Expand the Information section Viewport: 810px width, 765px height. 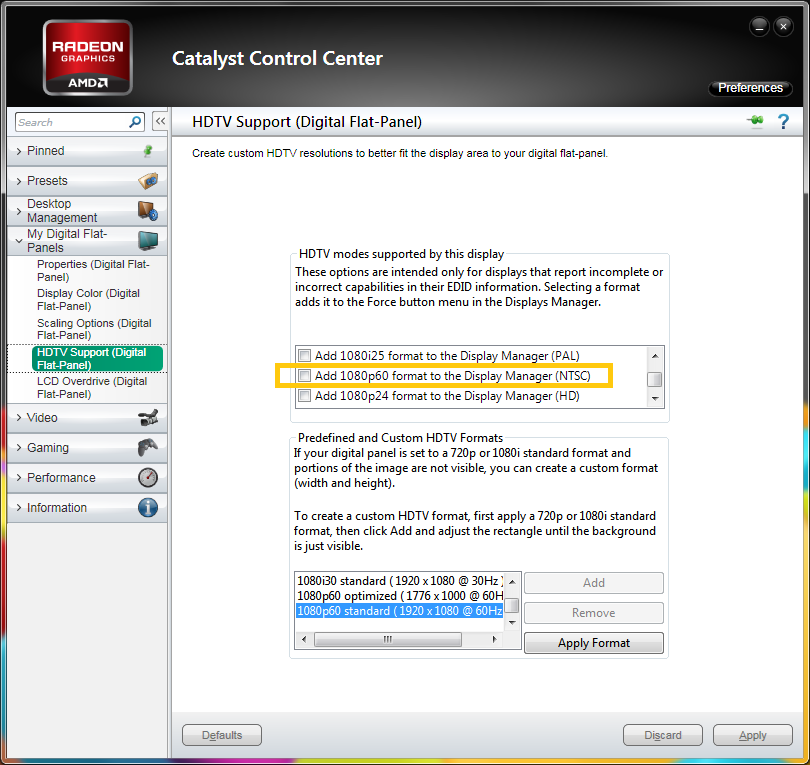19,507
